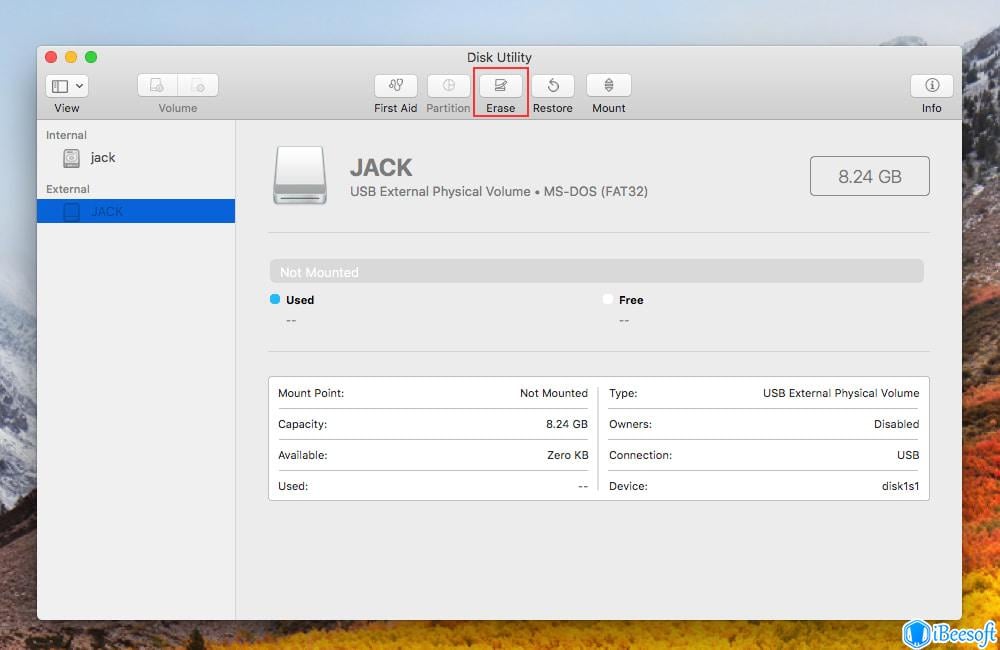Open the Info panel for the drive
Screen dimensions: 1000x650
931,86
